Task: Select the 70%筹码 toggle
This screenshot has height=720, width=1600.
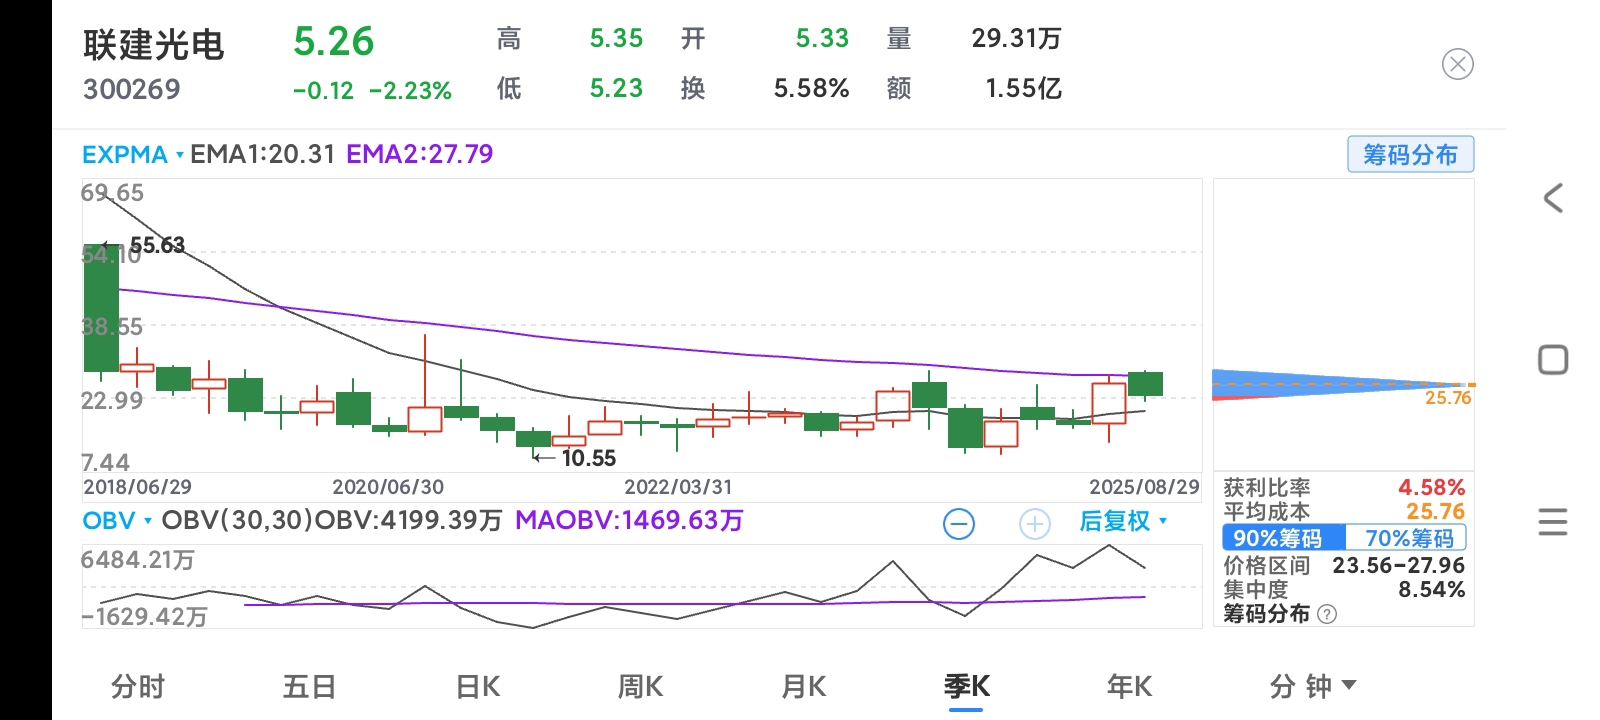Action: [1407, 538]
